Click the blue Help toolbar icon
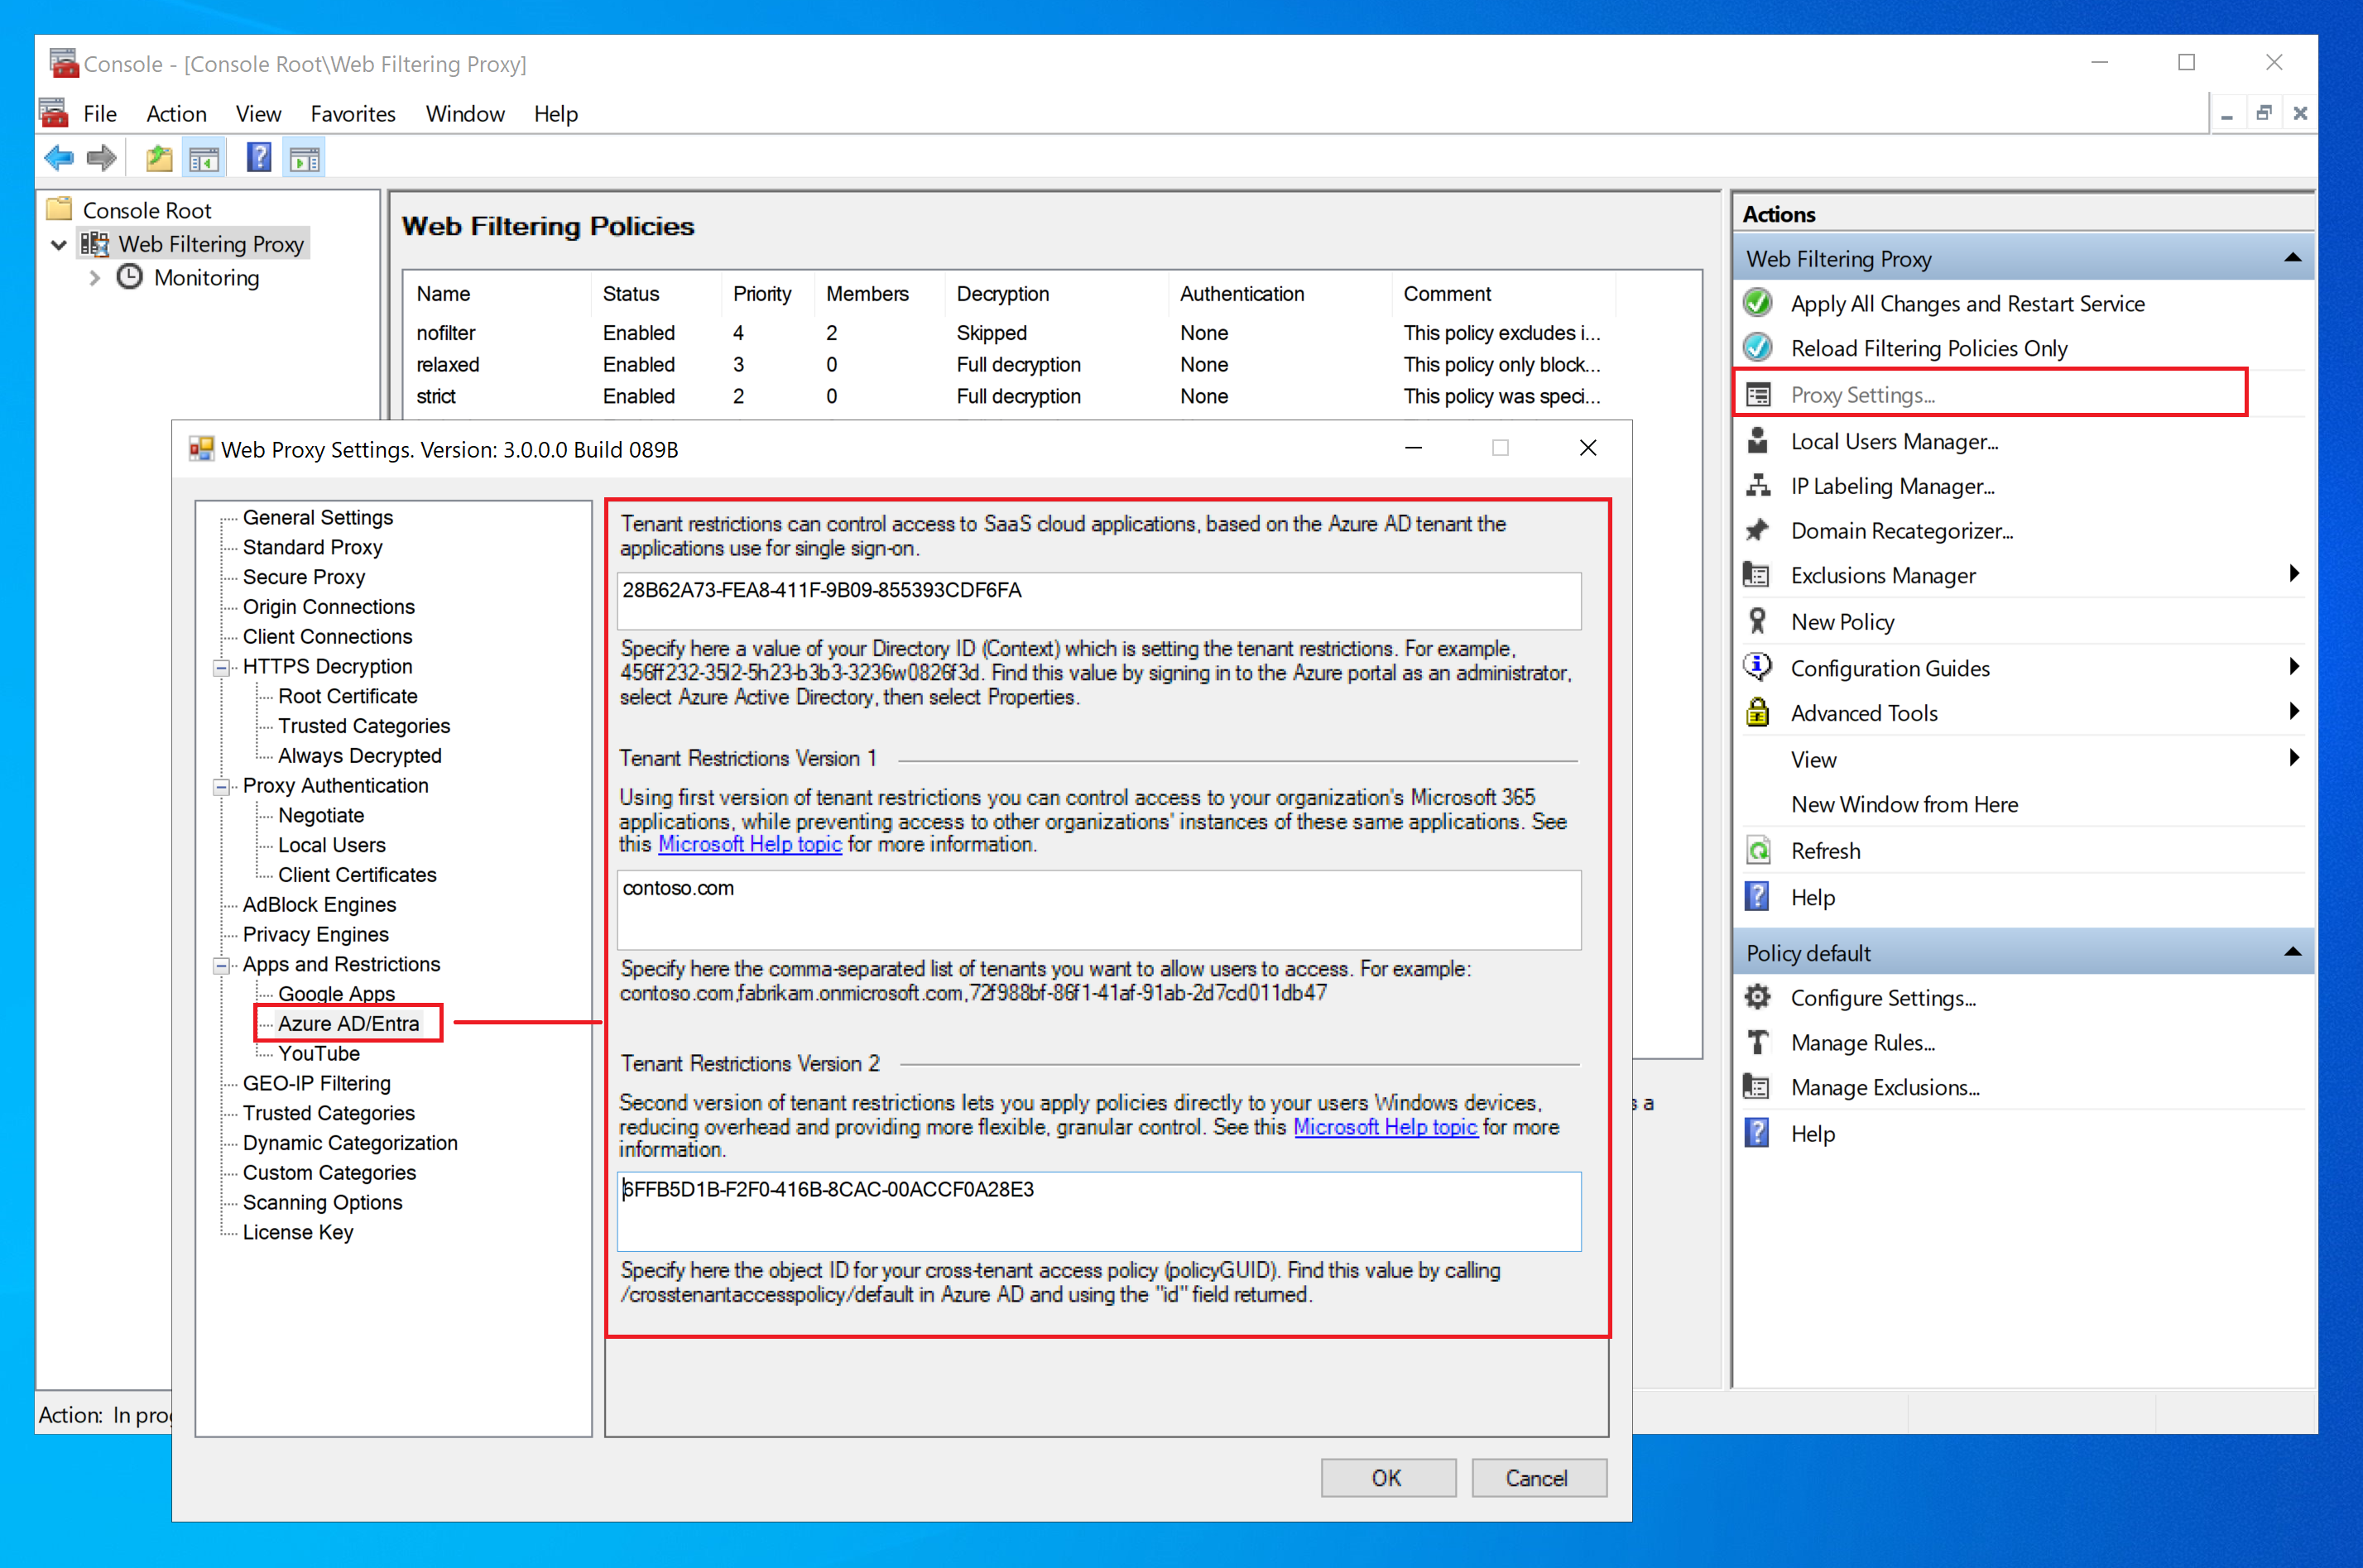The width and height of the screenshot is (2363, 1568). coord(259,158)
